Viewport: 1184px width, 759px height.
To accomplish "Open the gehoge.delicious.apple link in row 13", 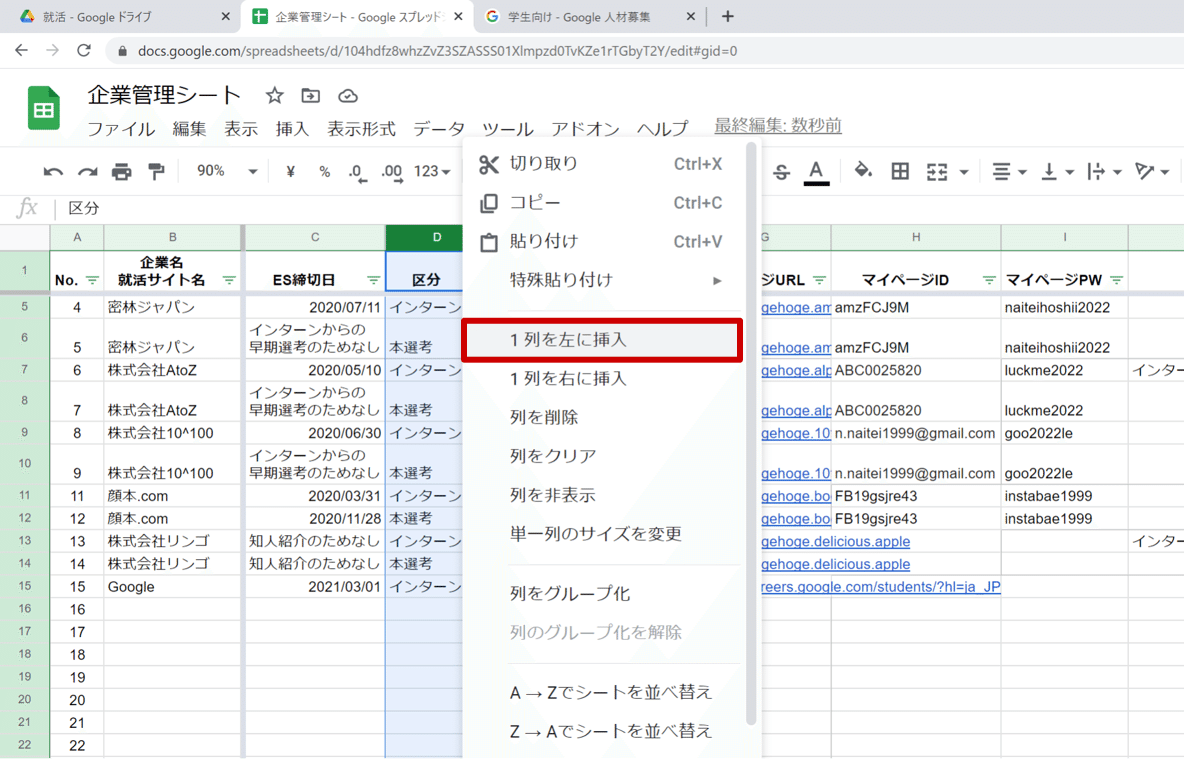I will (835, 541).
